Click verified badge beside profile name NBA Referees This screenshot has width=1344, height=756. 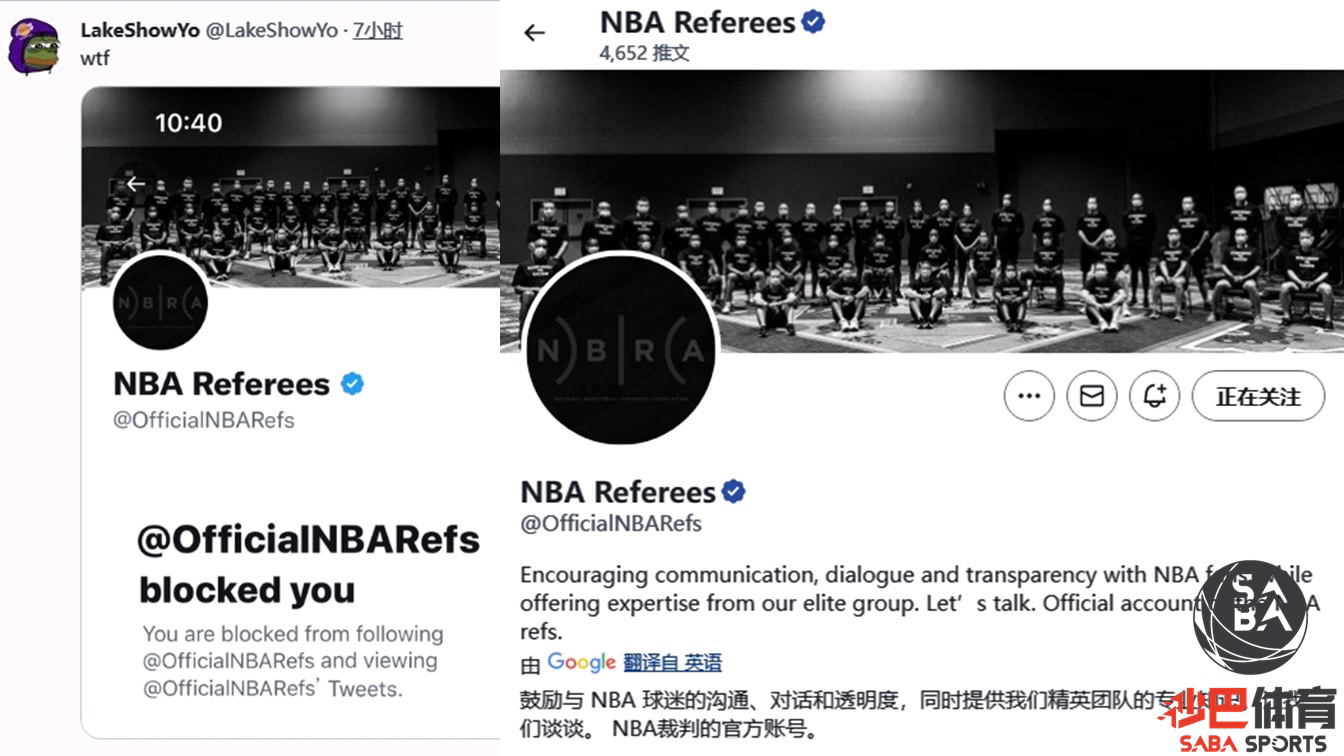(x=734, y=491)
